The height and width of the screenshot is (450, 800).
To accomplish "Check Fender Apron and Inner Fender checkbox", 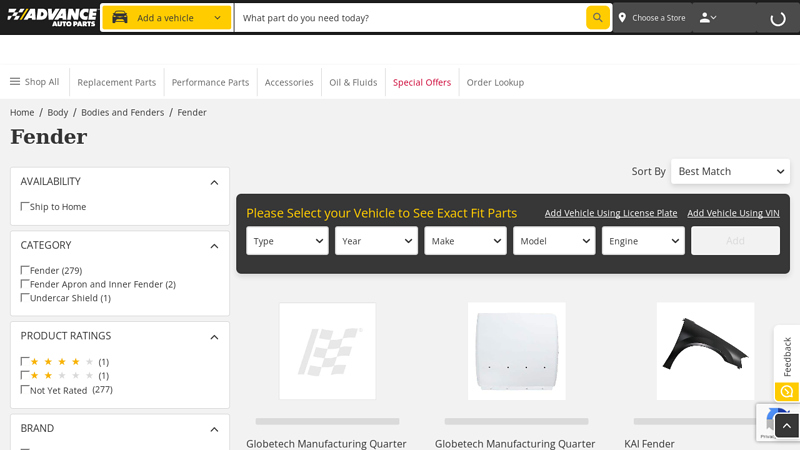I will [x=24, y=284].
